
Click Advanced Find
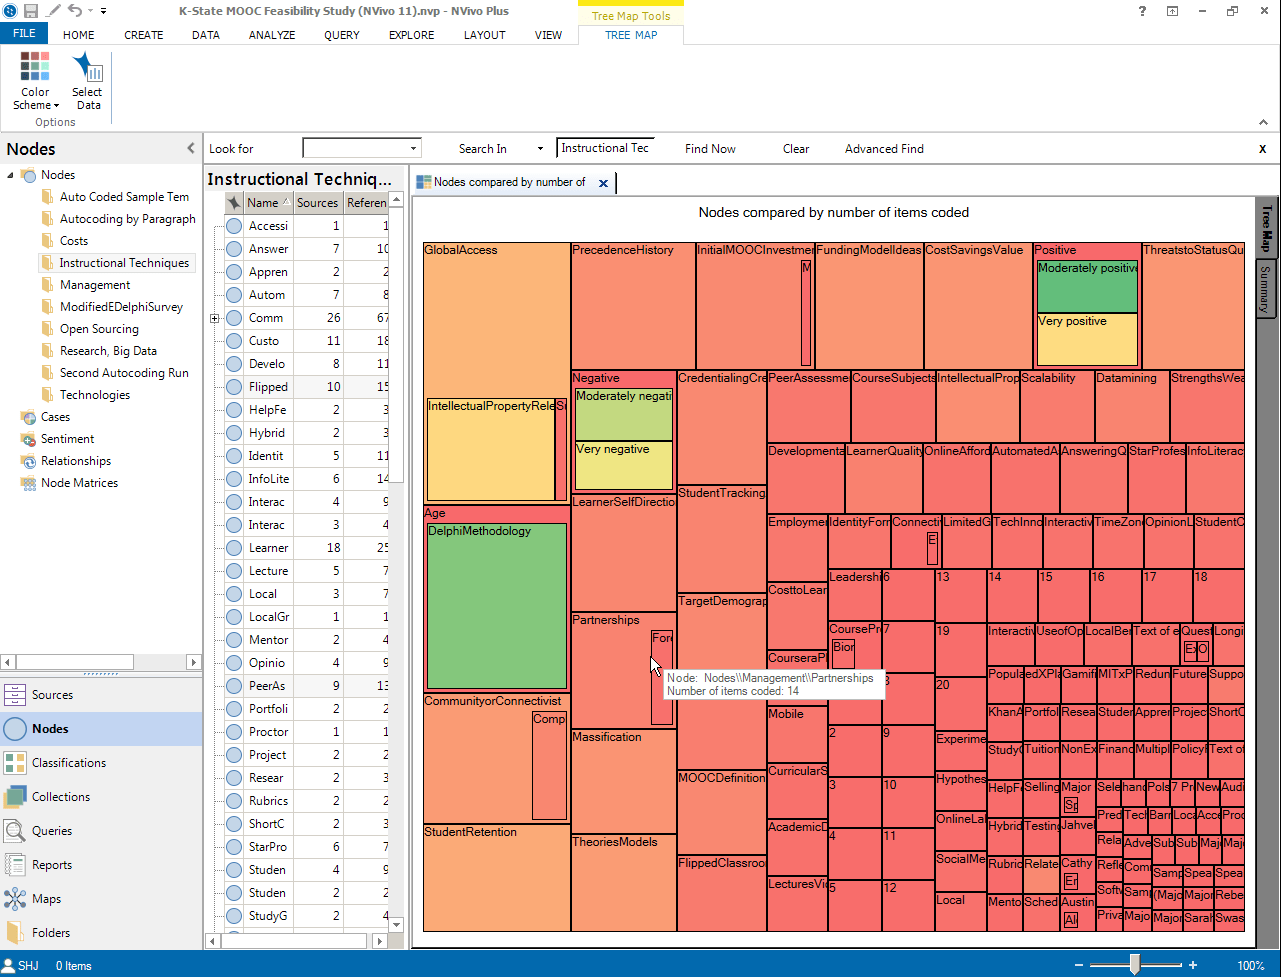tap(883, 148)
